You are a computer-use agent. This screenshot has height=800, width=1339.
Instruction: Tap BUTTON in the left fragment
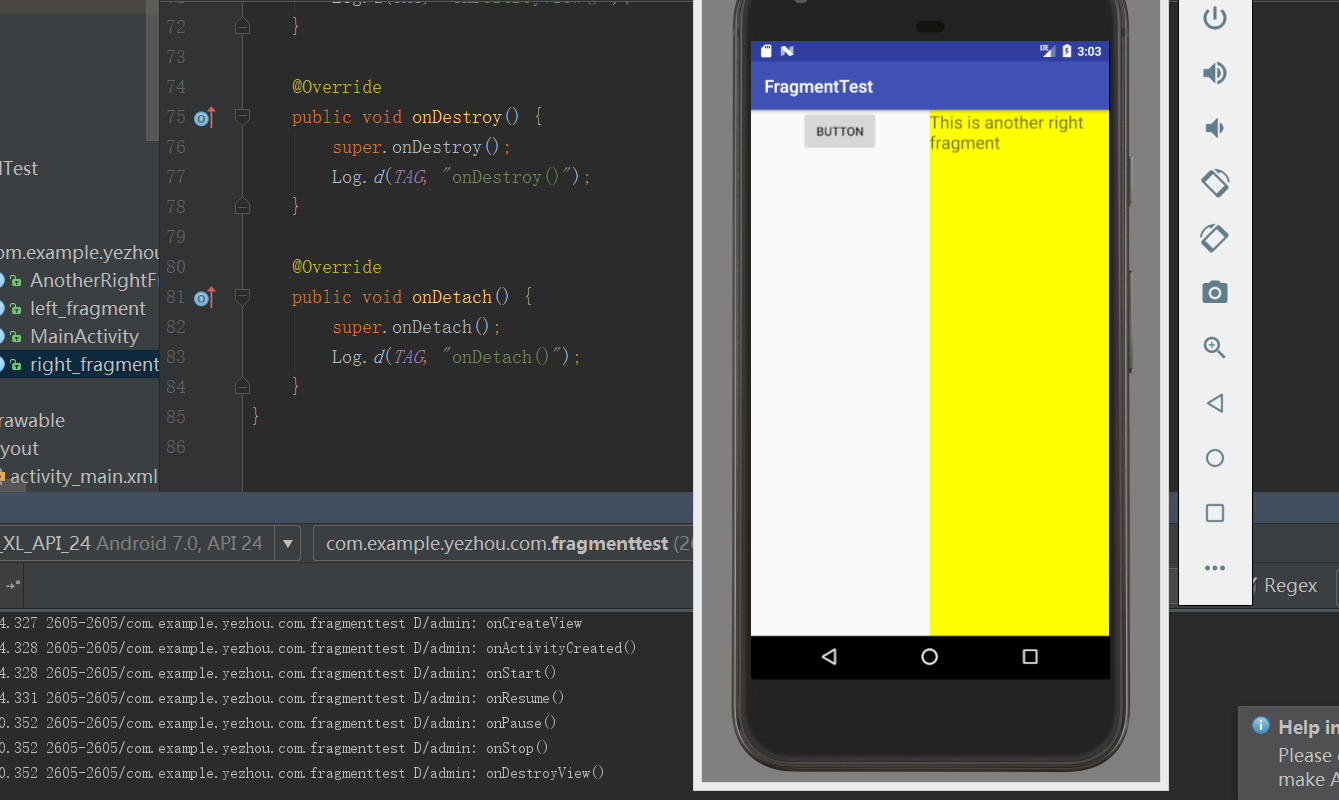[840, 131]
